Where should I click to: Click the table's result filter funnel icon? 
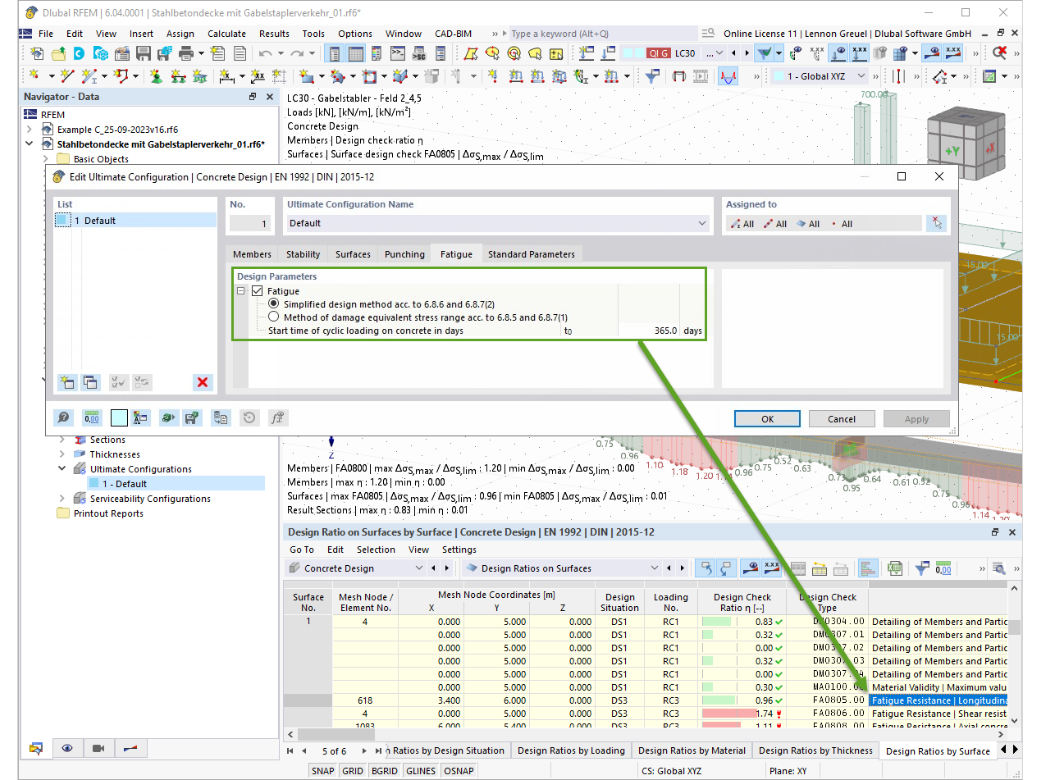(921, 568)
